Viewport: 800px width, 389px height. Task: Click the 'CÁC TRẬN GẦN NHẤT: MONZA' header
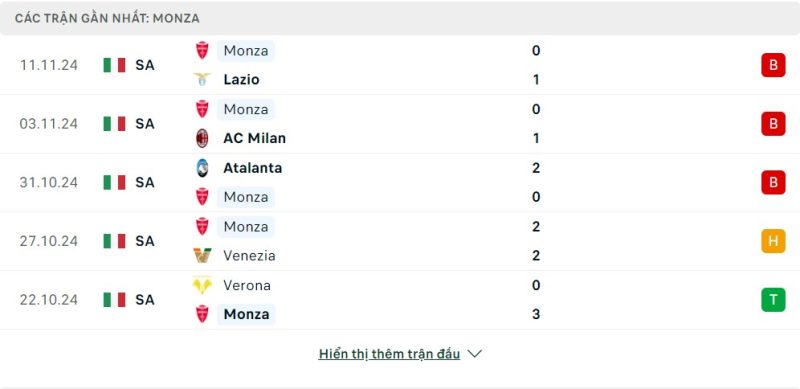point(107,18)
